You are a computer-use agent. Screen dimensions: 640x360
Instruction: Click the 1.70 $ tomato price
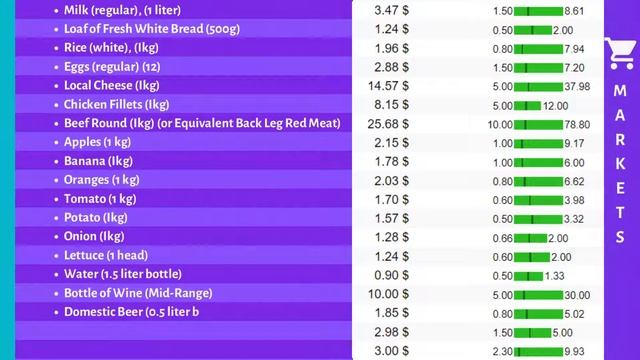pyautogui.click(x=391, y=200)
